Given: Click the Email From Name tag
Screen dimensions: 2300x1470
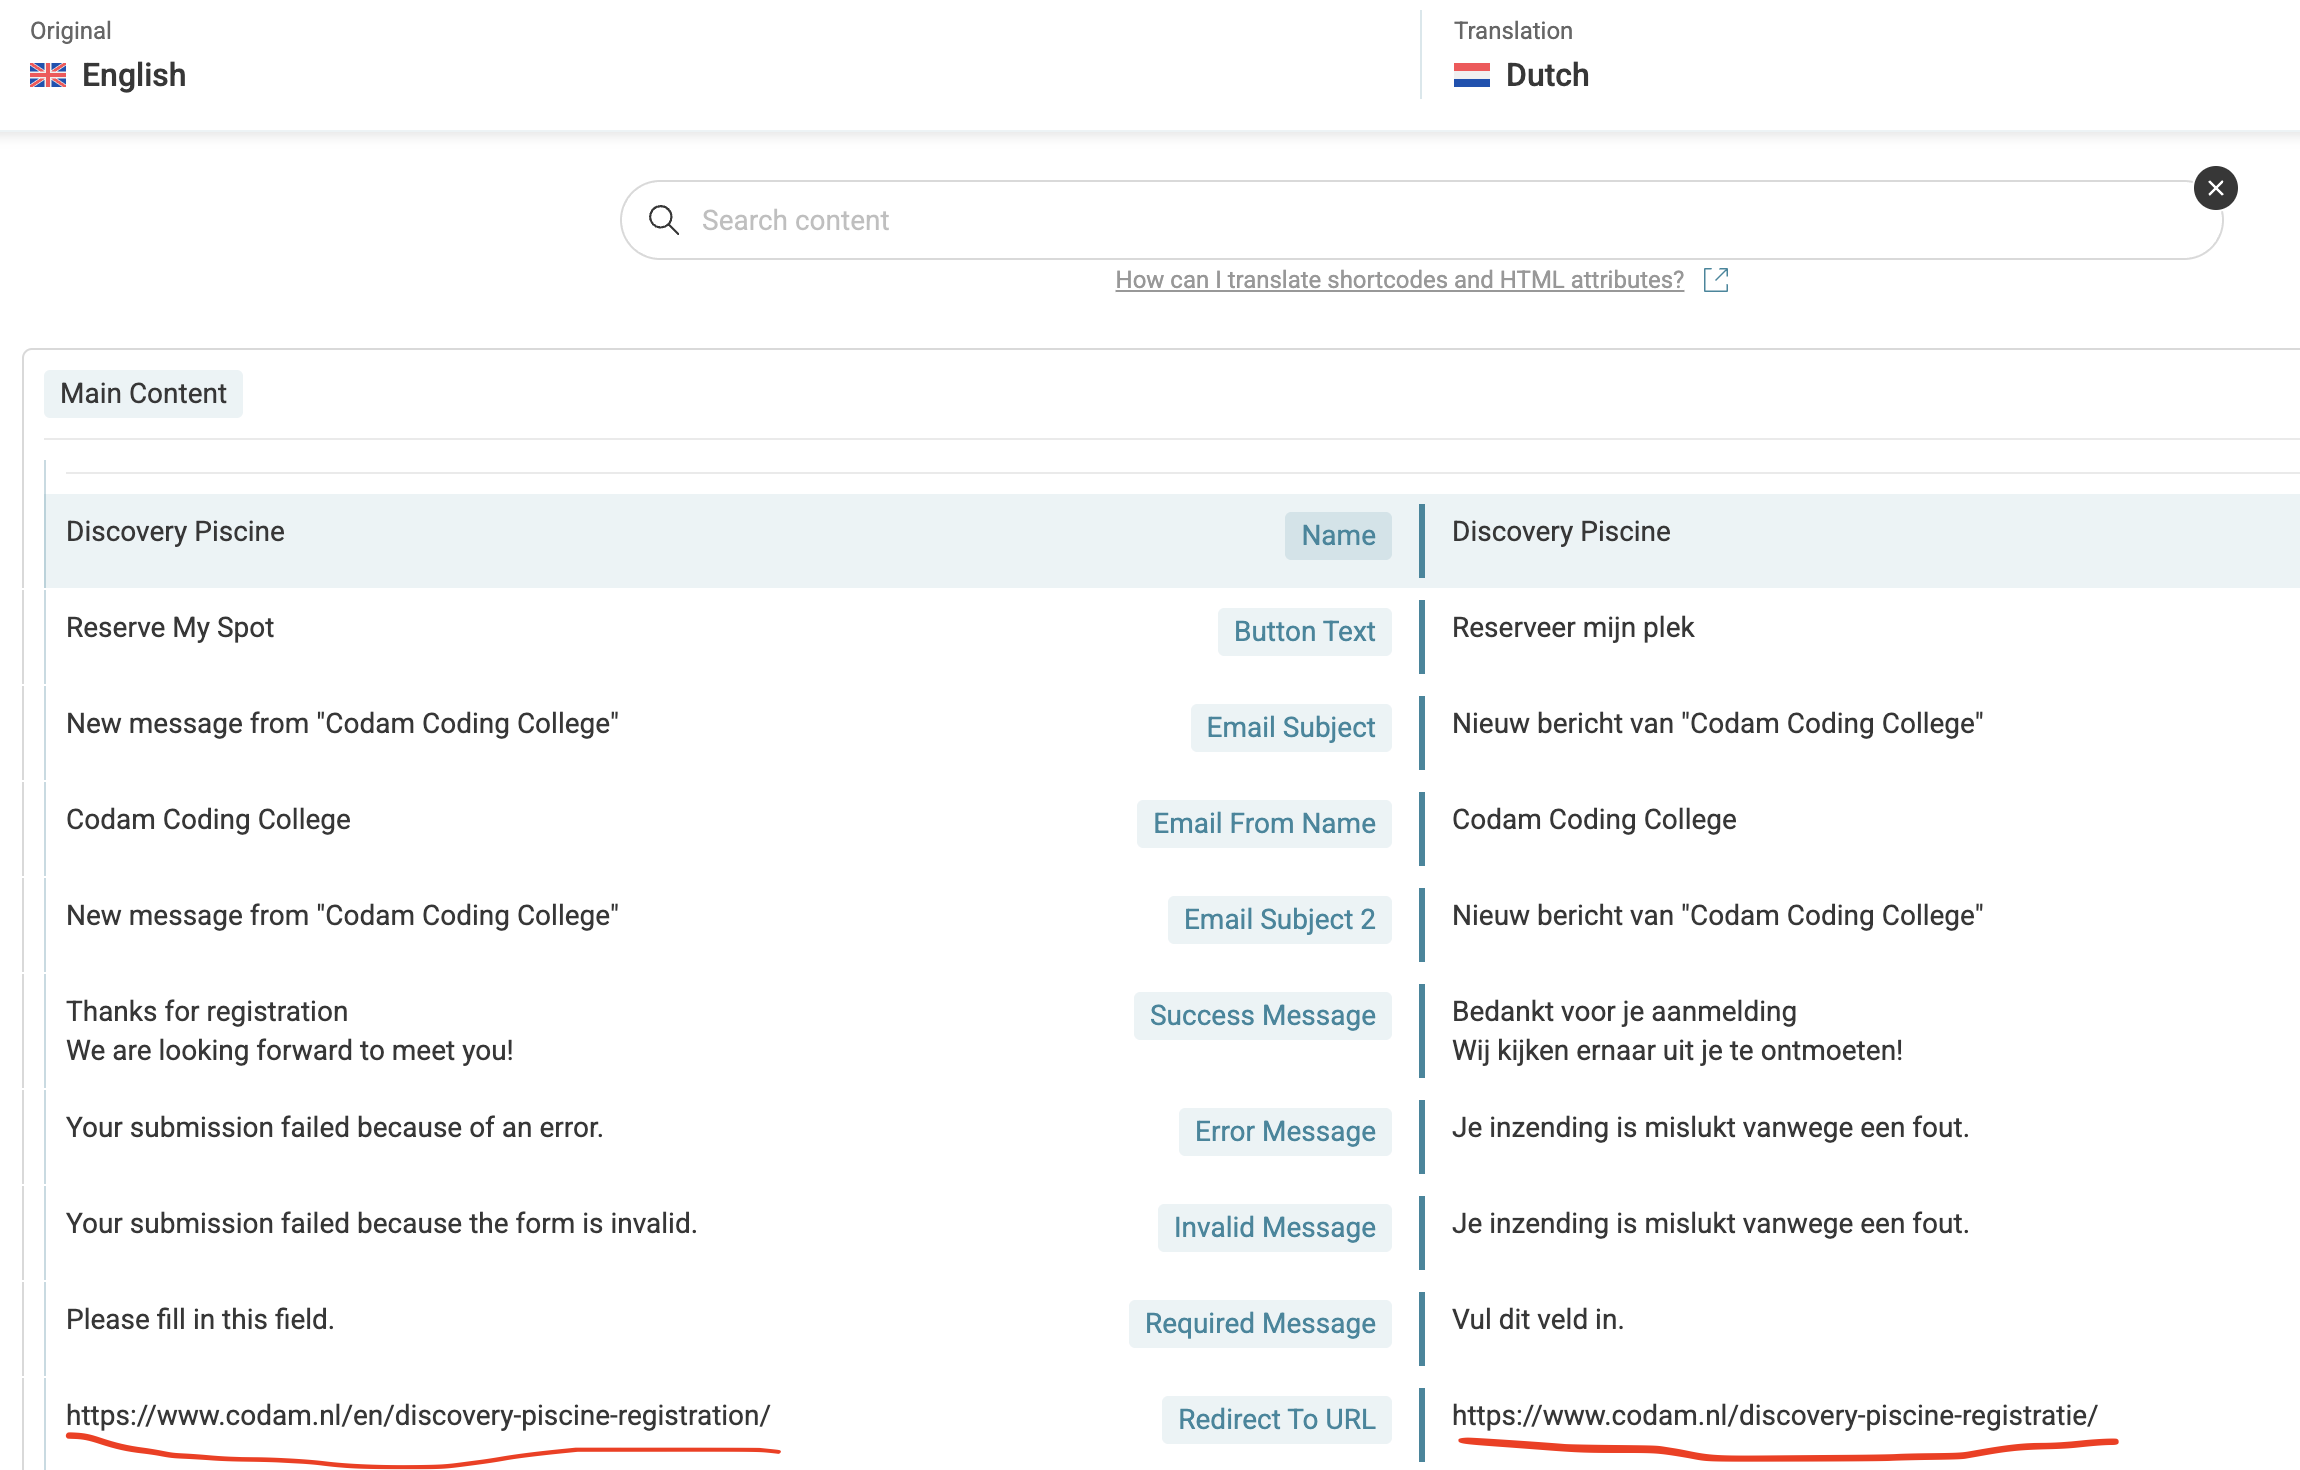Looking at the screenshot, I should click(x=1263, y=823).
